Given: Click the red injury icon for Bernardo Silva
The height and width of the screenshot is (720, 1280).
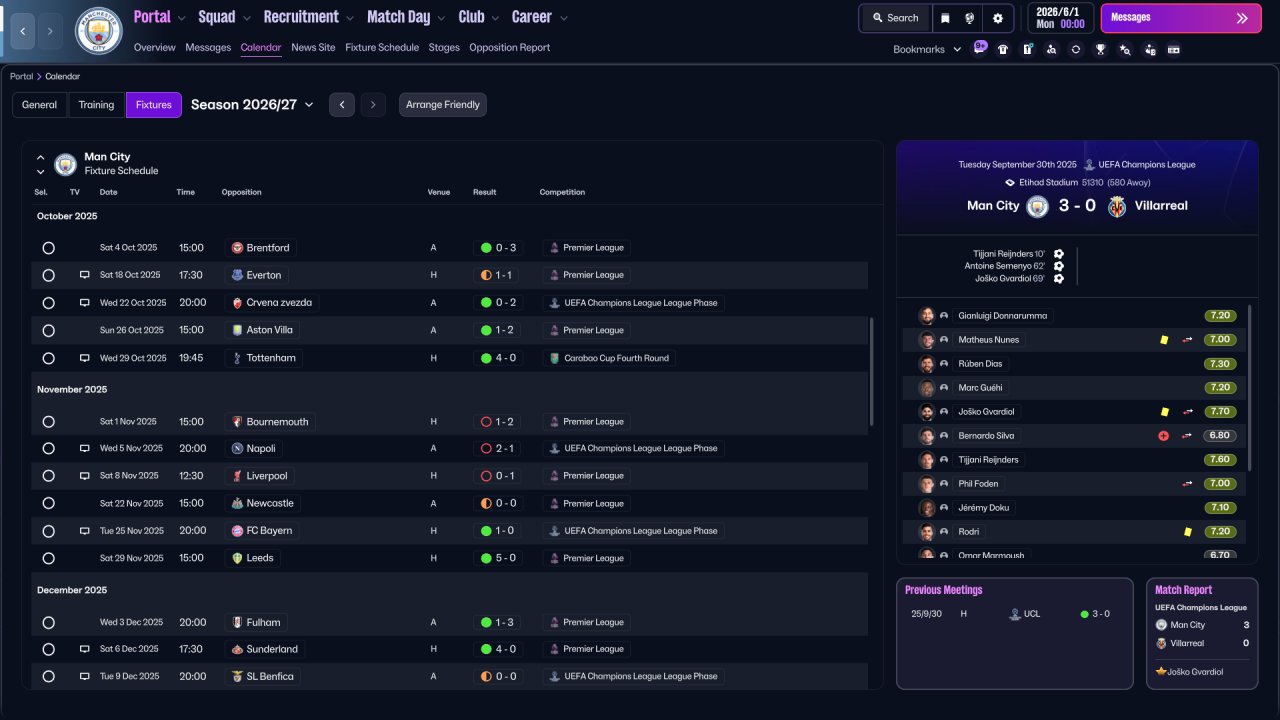Looking at the screenshot, I should 1163,436.
